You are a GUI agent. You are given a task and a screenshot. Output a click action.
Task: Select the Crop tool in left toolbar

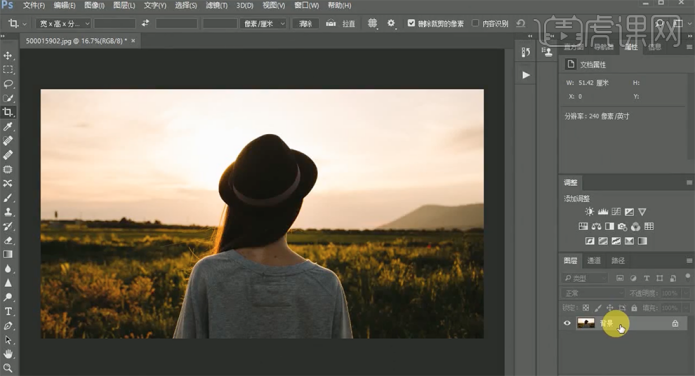8,112
